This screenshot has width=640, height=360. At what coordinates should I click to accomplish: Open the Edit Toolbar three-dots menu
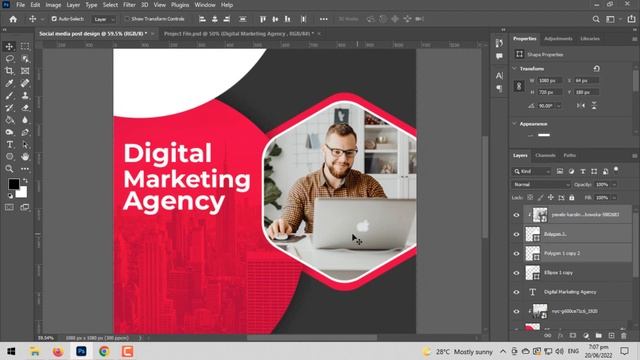pyautogui.click(x=25, y=169)
